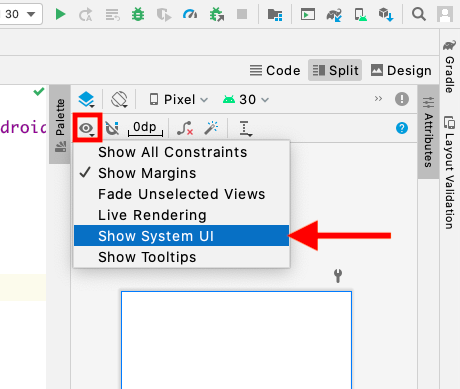Toggle the checked Show Margins option
The height and width of the screenshot is (389, 460).
point(181,173)
